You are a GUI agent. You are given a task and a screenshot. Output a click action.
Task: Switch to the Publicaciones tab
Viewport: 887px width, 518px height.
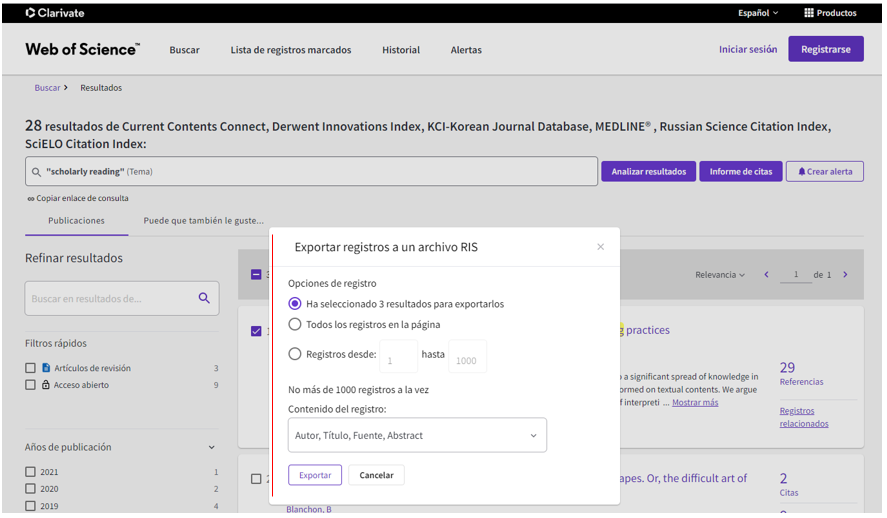(x=76, y=221)
